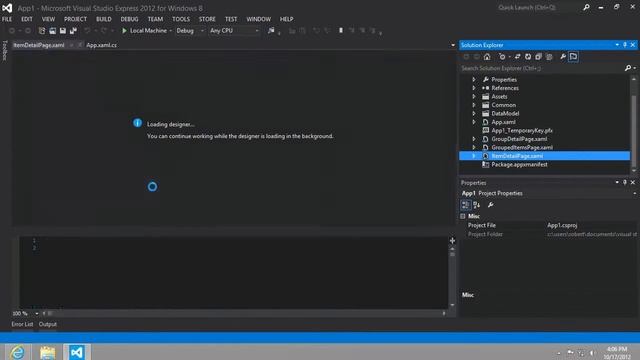Open the BUILD menu
This screenshot has width=640, height=360.
pos(104,19)
